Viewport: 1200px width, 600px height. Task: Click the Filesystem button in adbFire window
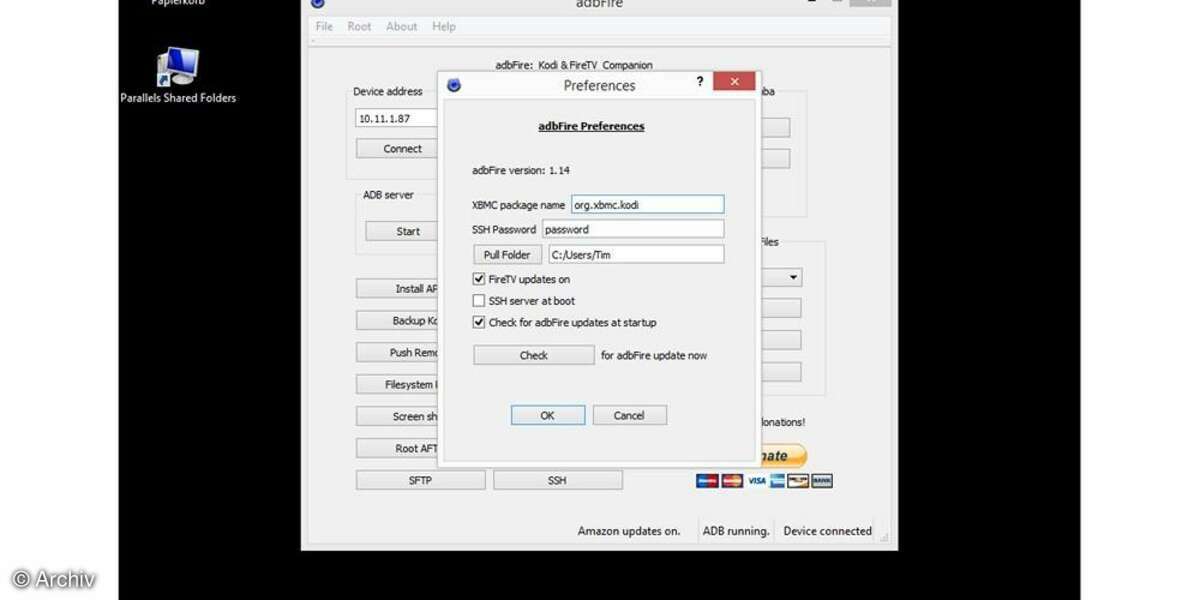(x=397, y=384)
